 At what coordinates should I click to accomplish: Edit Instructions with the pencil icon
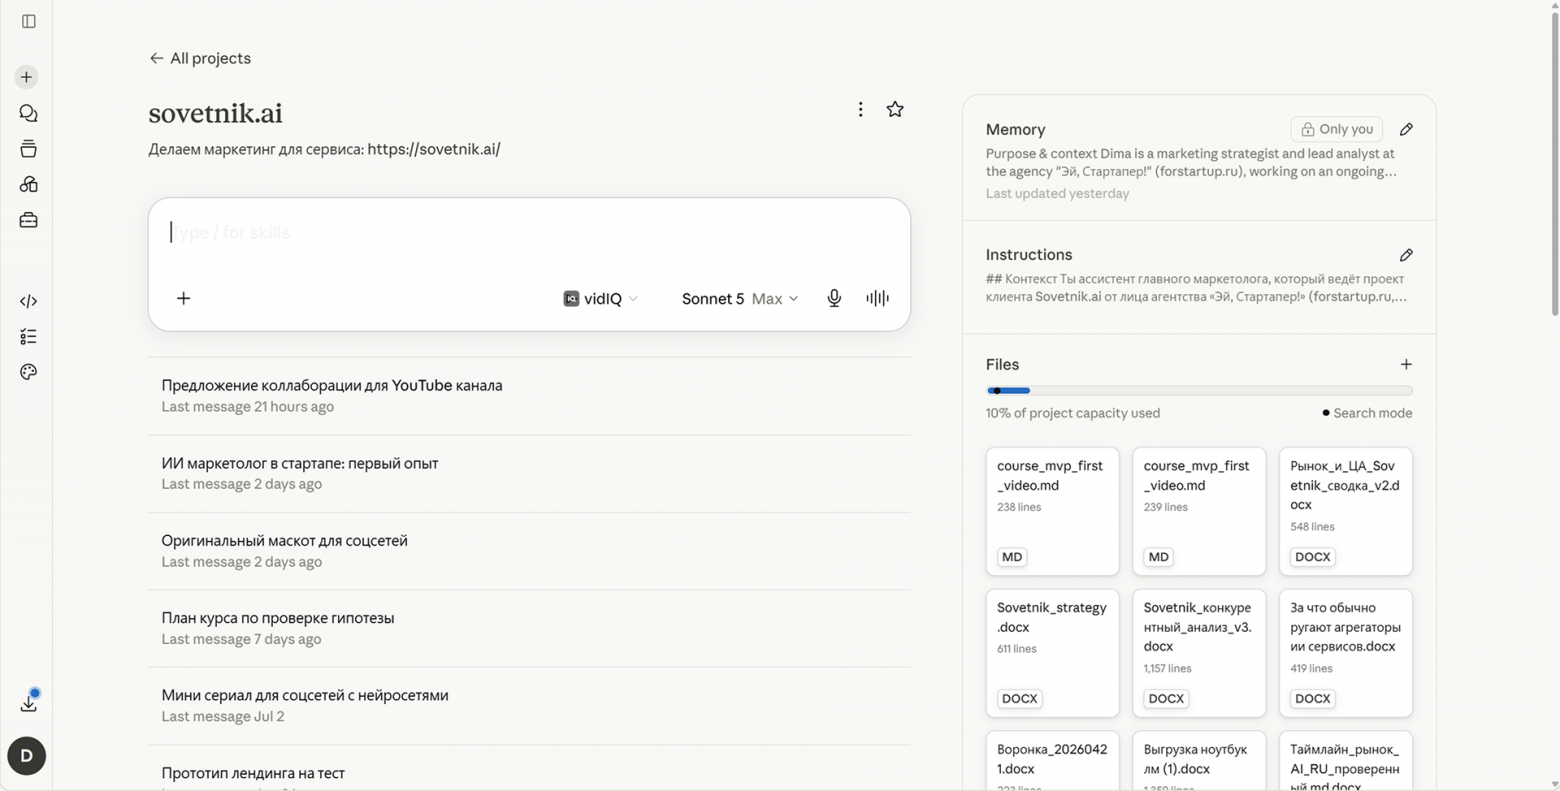tap(1406, 255)
